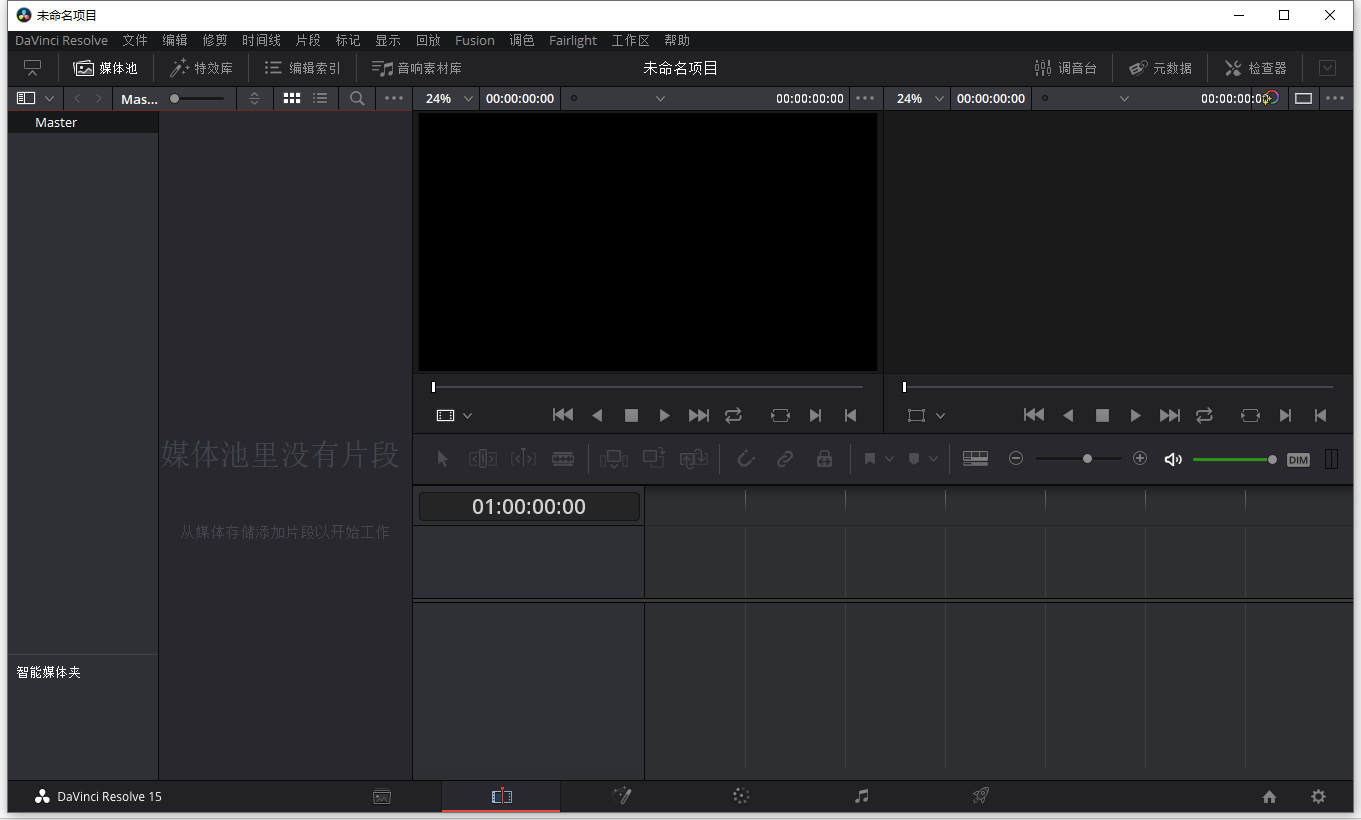This screenshot has width=1361, height=820.
Task: Open the timeline view options icon
Action: point(975,458)
